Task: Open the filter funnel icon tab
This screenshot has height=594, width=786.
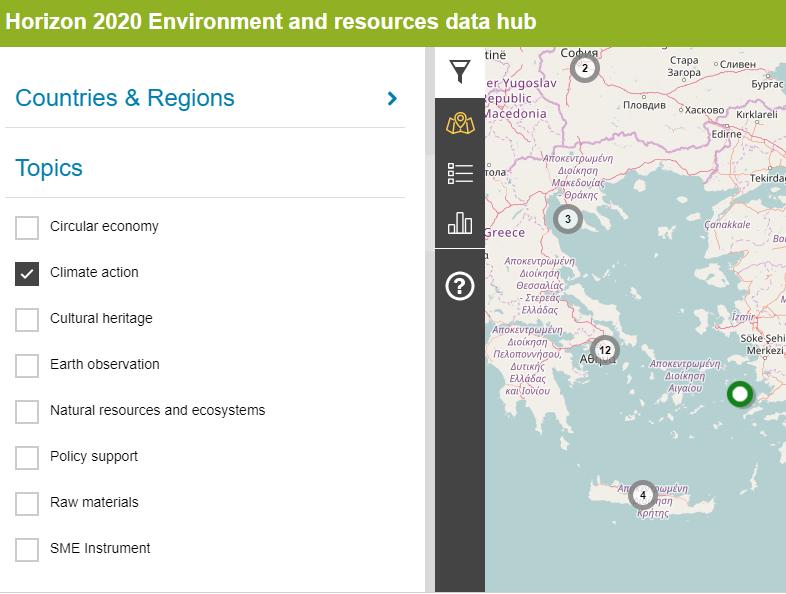Action: pyautogui.click(x=460, y=72)
